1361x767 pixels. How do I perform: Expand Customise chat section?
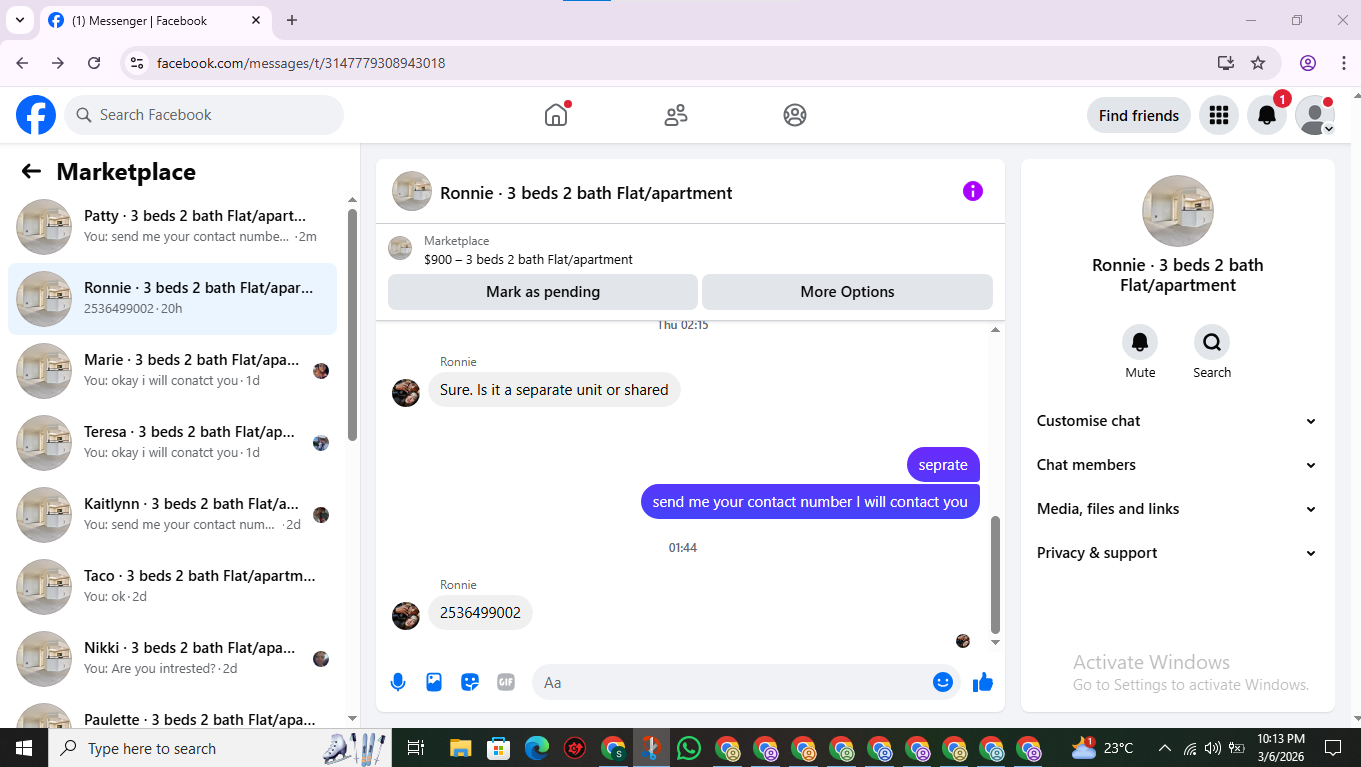tap(1176, 421)
